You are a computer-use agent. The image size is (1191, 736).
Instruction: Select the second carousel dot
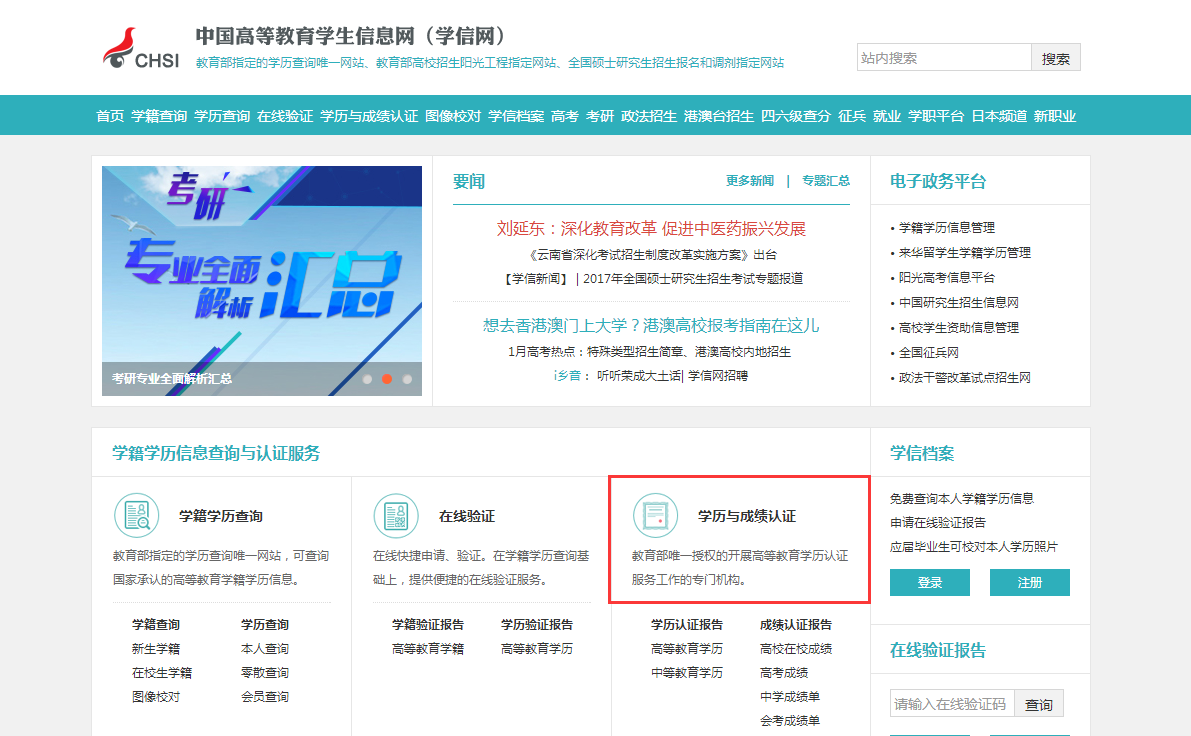[387, 379]
